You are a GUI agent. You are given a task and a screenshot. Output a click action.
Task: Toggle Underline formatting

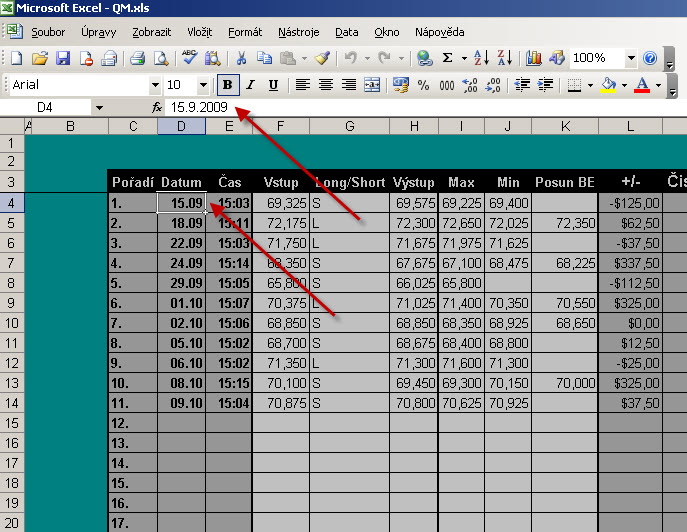pos(273,85)
